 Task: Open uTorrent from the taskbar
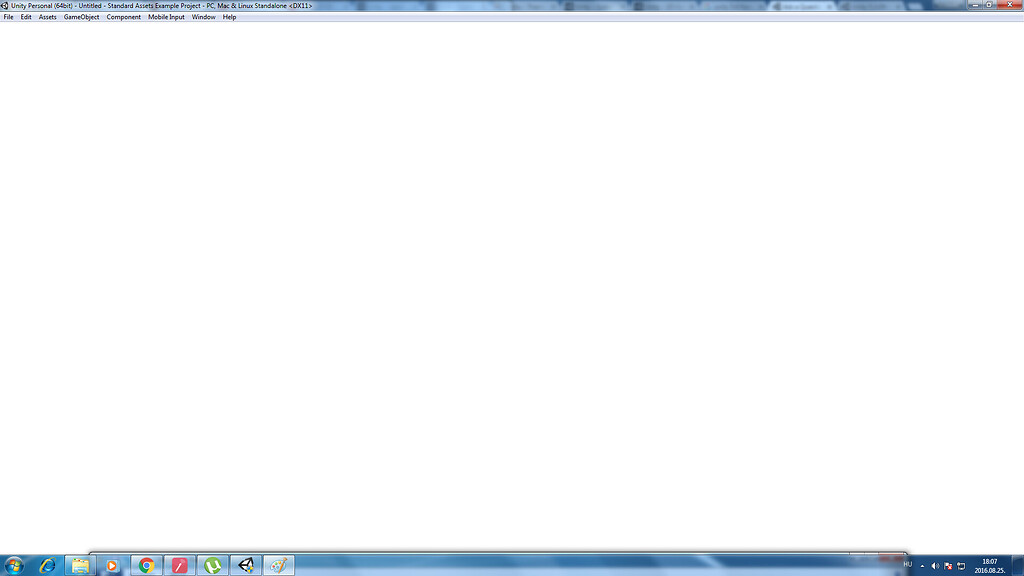[x=212, y=566]
